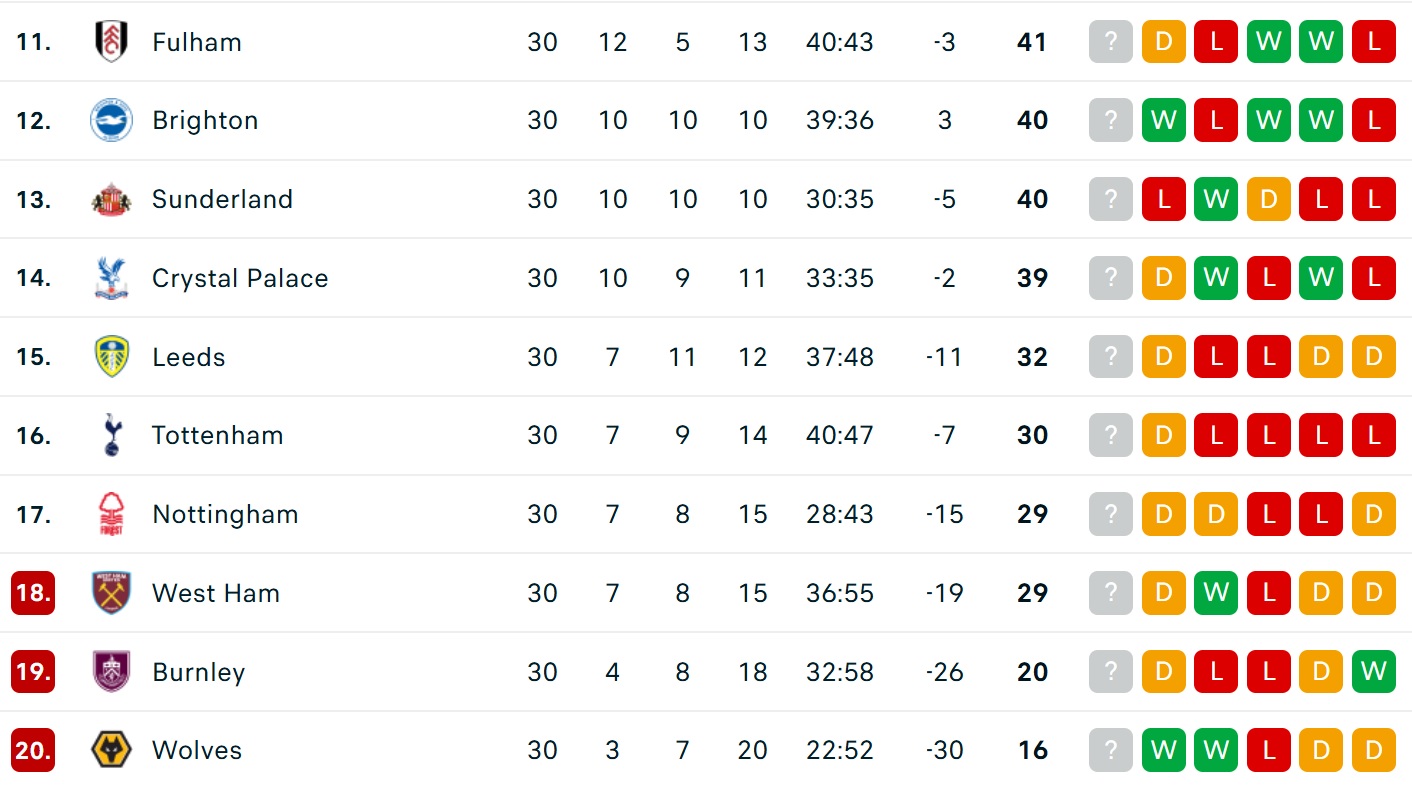The width and height of the screenshot is (1412, 786).
Task: Open the Sunderland team name link
Action: pyautogui.click(x=222, y=199)
